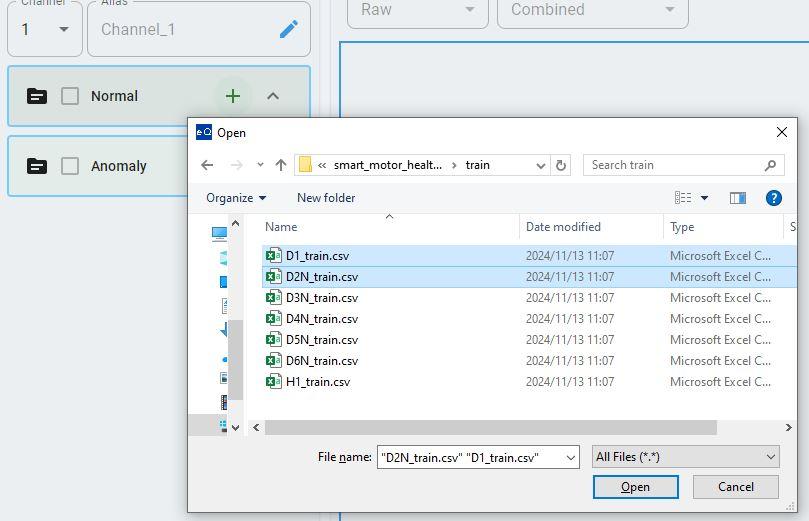This screenshot has width=809, height=521.
Task: Open the Raw dropdown
Action: (417, 10)
